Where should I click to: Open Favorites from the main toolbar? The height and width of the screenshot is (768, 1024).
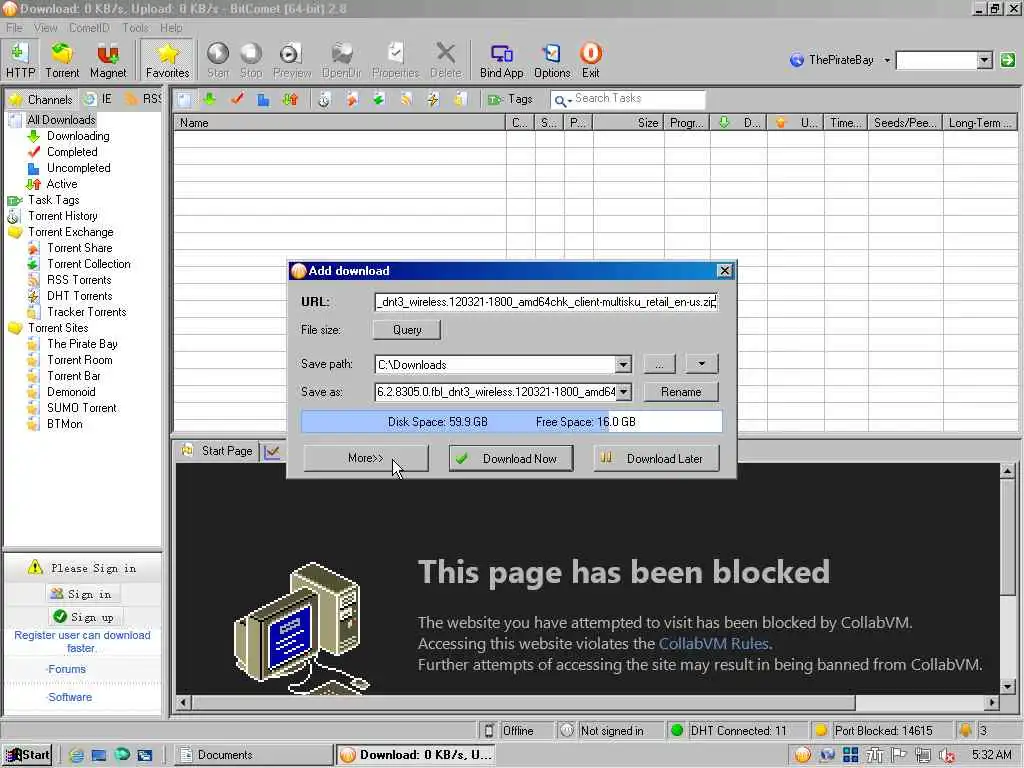167,60
